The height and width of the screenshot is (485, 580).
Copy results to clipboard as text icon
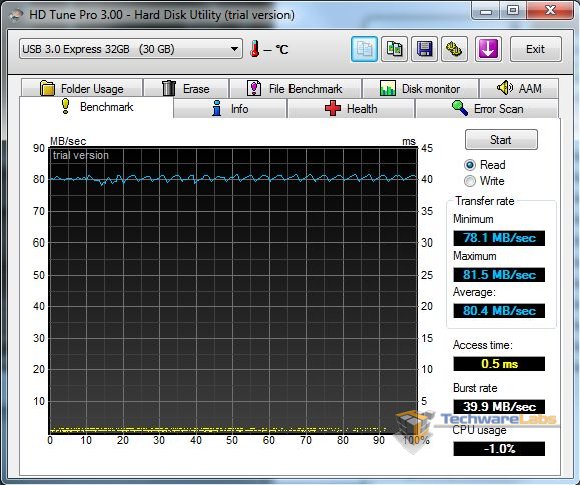pos(364,49)
